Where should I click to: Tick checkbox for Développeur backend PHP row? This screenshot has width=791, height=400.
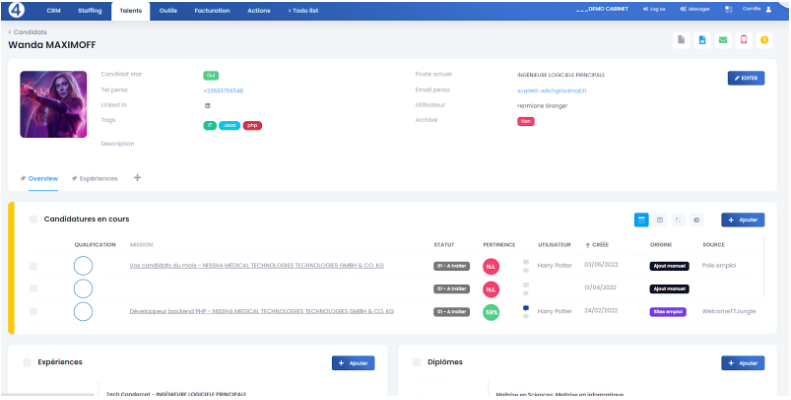tap(33, 312)
